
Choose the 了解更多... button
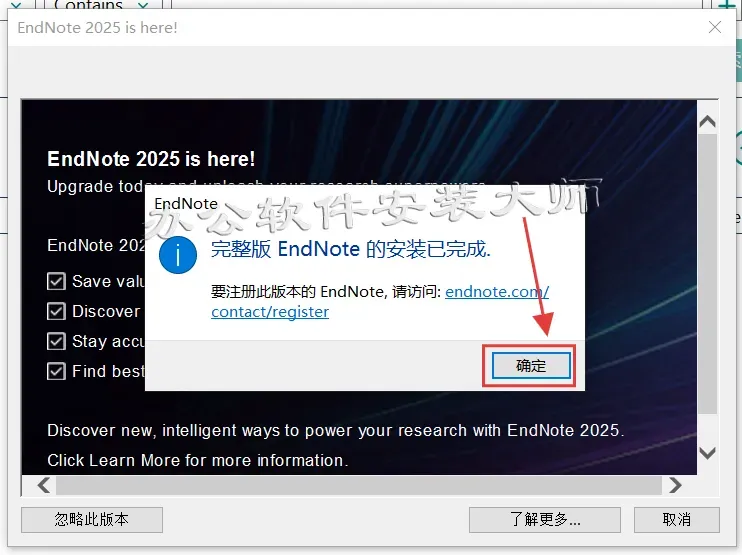(x=545, y=520)
